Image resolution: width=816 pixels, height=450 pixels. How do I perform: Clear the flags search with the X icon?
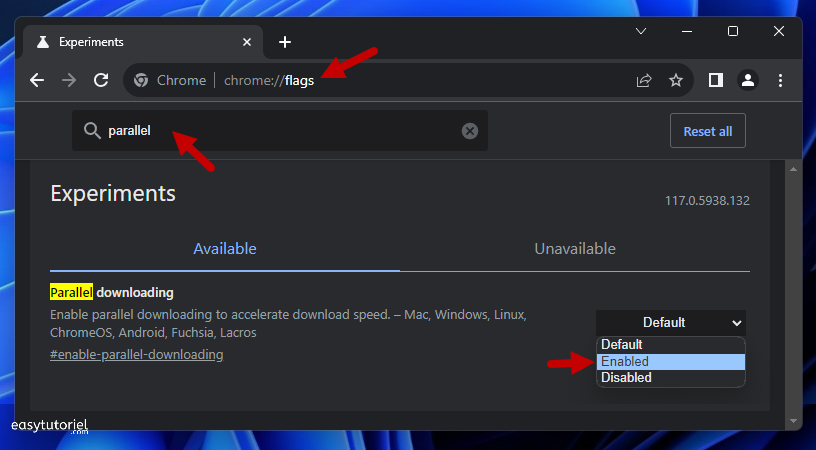click(x=469, y=131)
